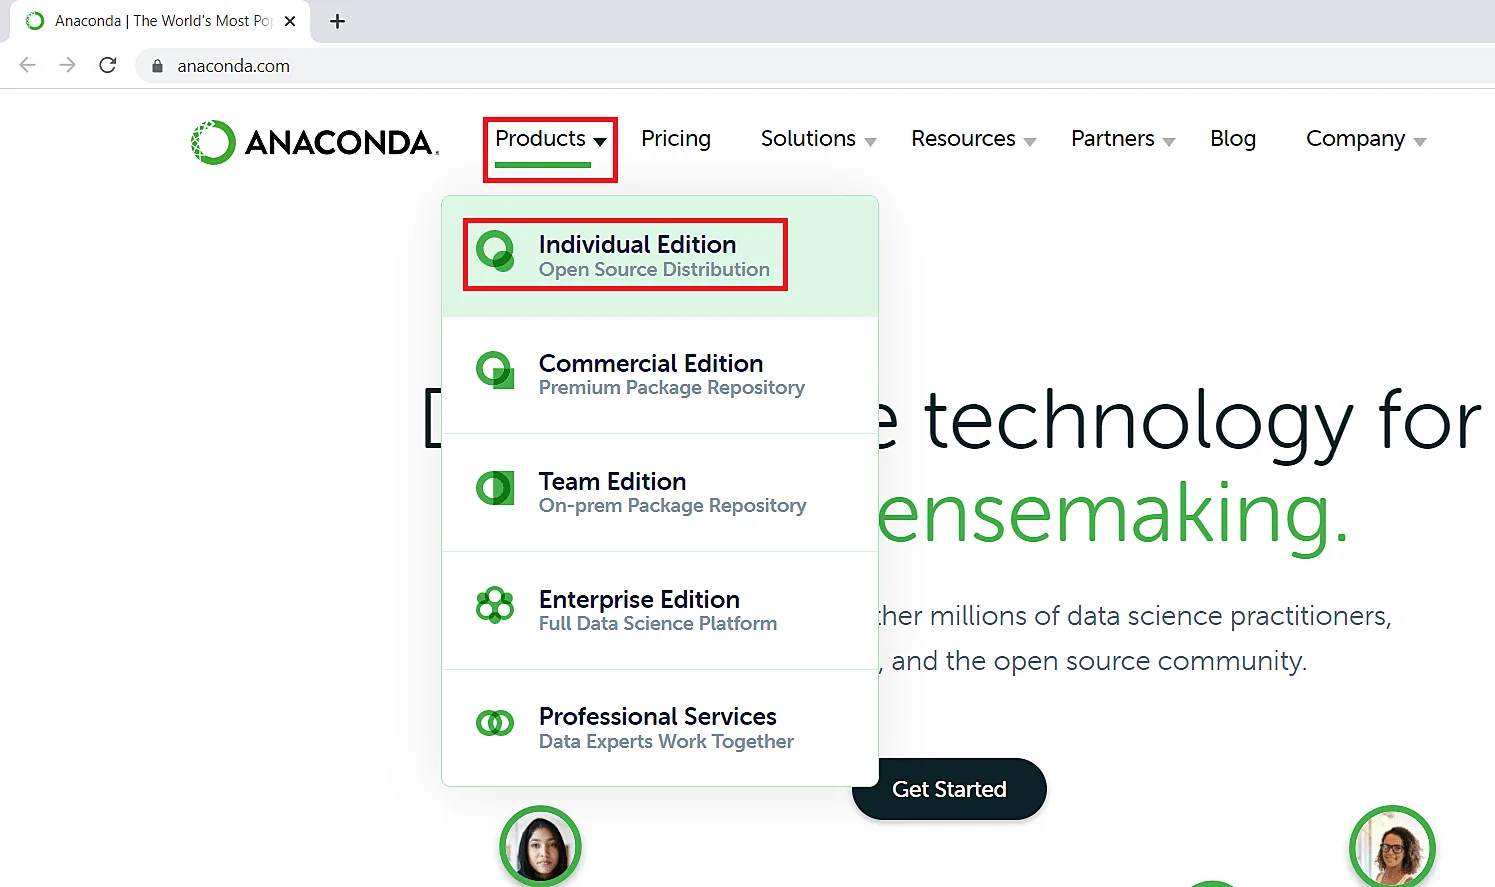This screenshot has width=1495, height=887.
Task: Click the padlock site info icon
Action: [157, 66]
